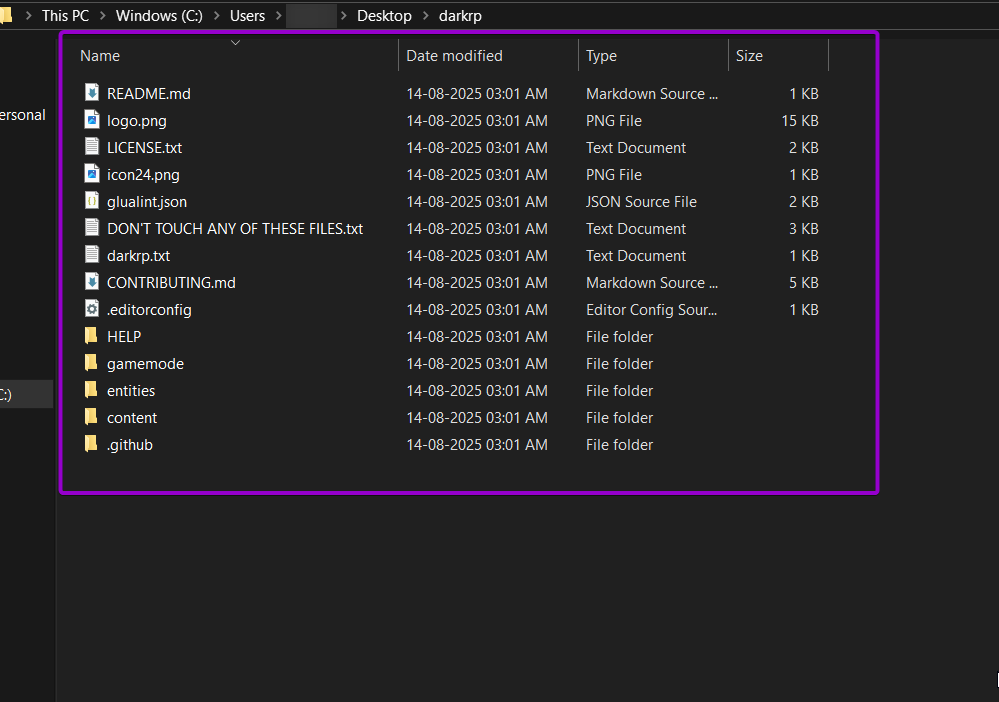Click the Text Document type of darkrp.txt
The height and width of the screenshot is (702, 999).
[636, 256]
